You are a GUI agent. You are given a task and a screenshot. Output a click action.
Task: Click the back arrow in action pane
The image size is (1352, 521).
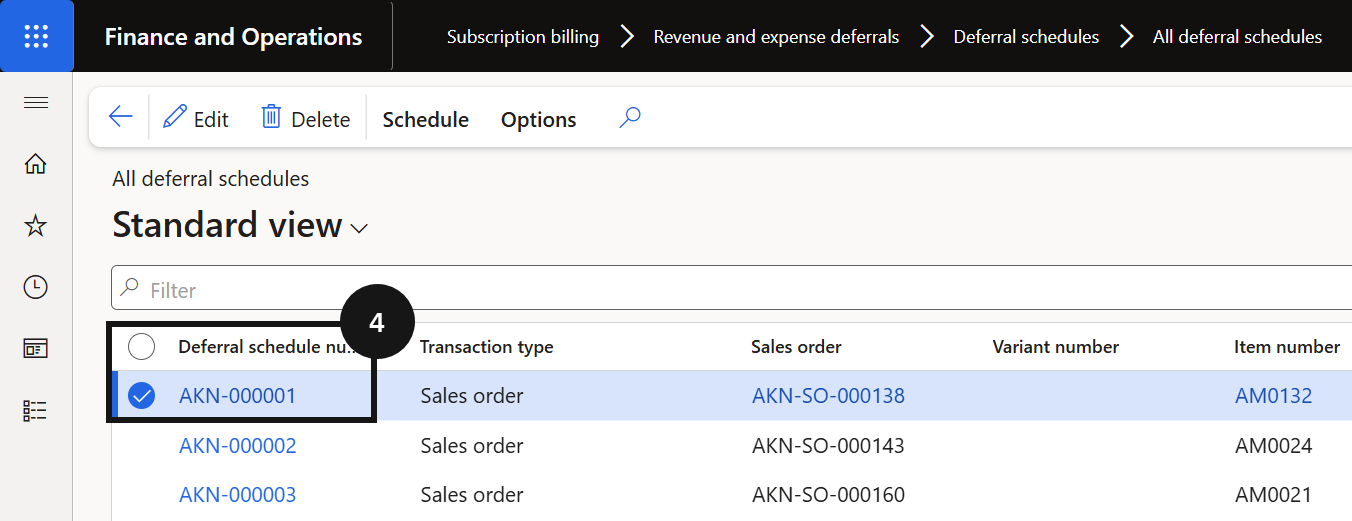tap(120, 118)
